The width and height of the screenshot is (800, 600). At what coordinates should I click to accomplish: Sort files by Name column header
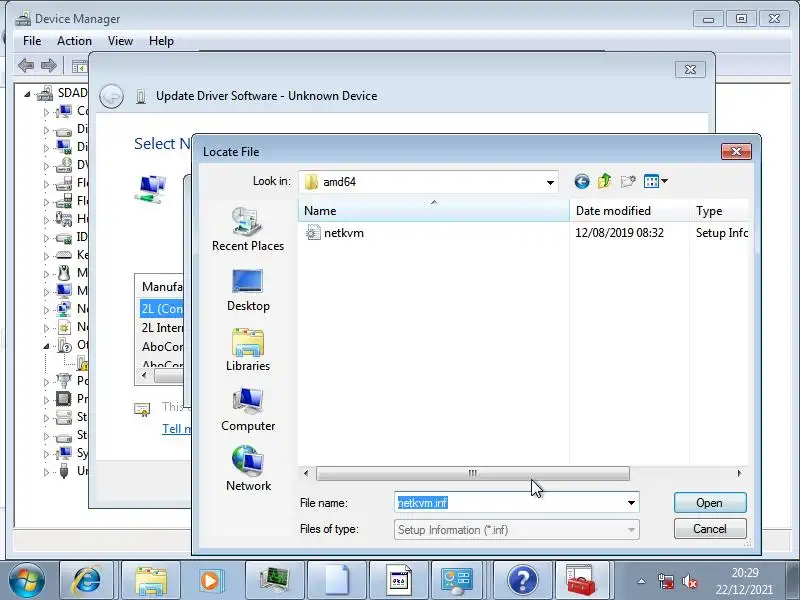point(433,211)
